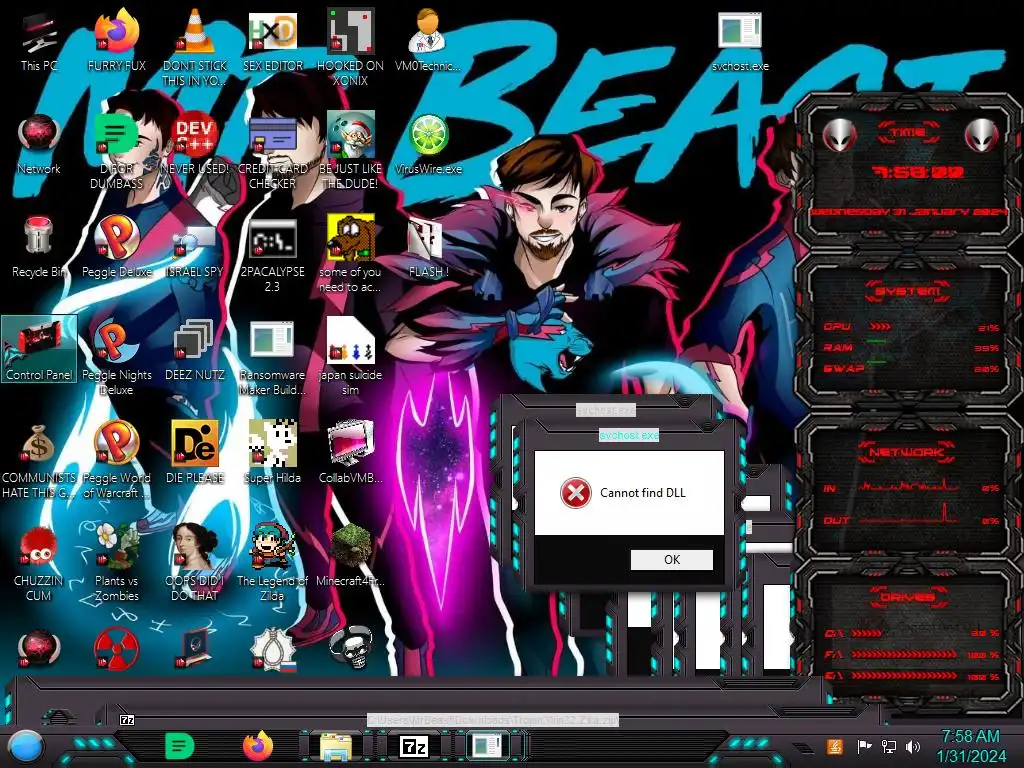Screen dimensions: 1024x768
Task: Select the VirusWire.exe lime icon
Action: (x=428, y=145)
